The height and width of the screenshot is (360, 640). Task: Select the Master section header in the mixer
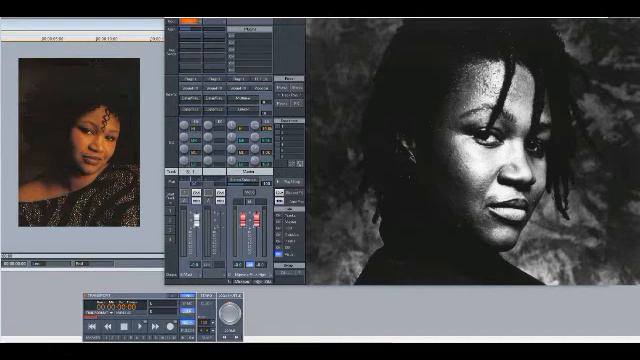click(249, 172)
